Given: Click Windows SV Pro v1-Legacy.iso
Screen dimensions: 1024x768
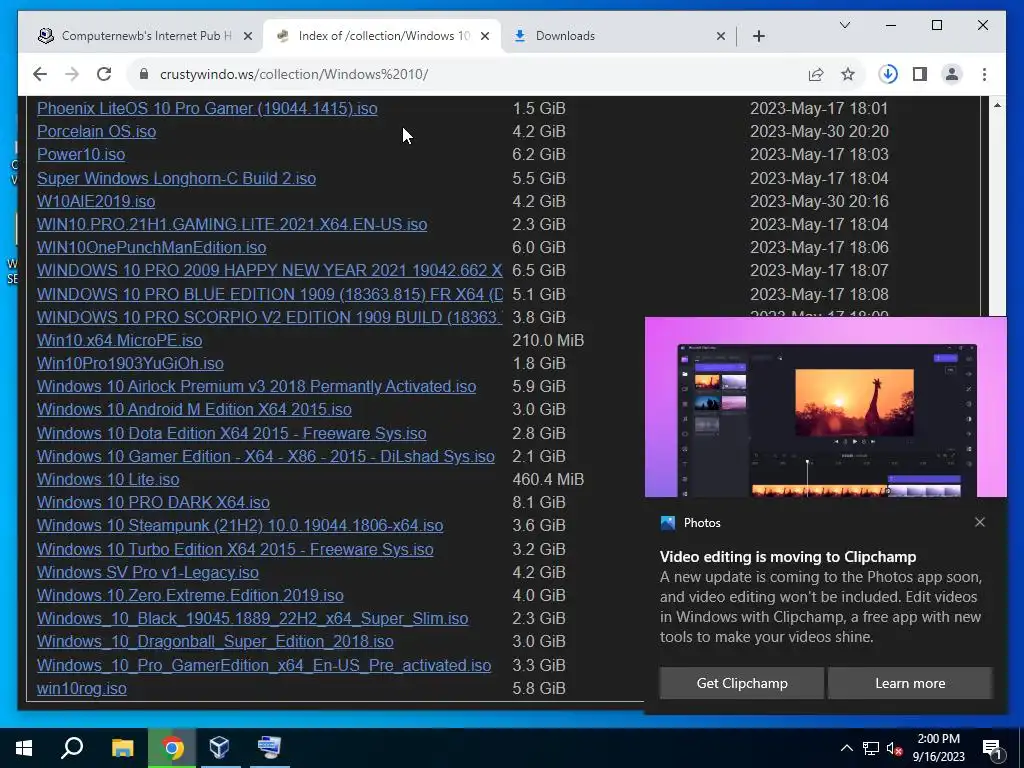Looking at the screenshot, I should pyautogui.click(x=148, y=572).
